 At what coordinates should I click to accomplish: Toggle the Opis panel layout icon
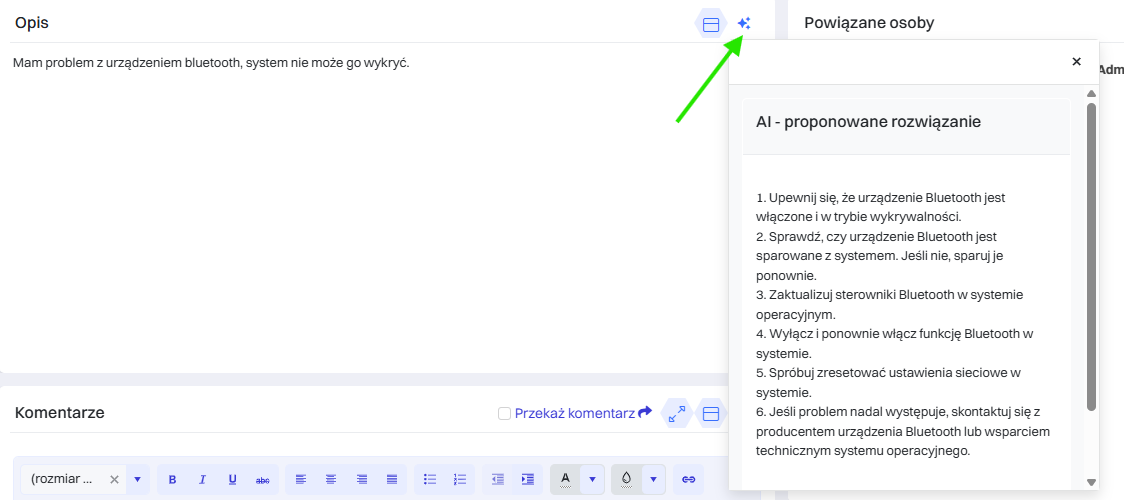[711, 24]
